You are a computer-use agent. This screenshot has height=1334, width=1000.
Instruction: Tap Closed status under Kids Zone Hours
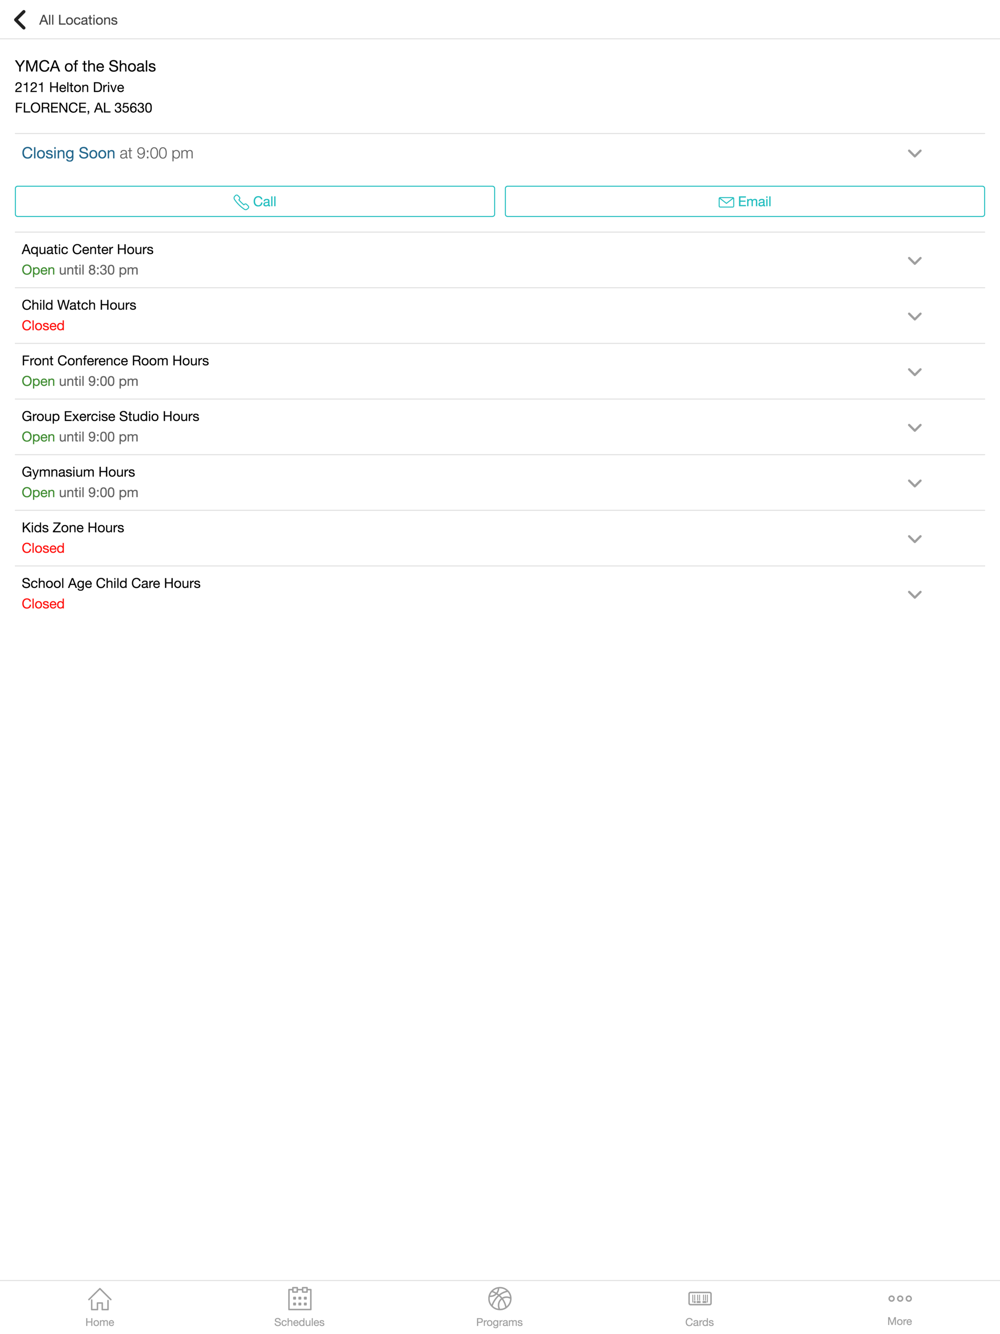coord(43,548)
